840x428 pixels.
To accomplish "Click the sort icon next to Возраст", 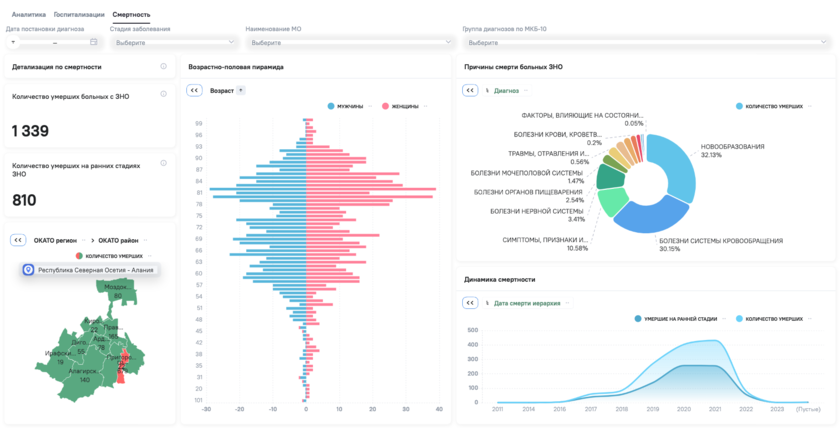I will point(240,90).
